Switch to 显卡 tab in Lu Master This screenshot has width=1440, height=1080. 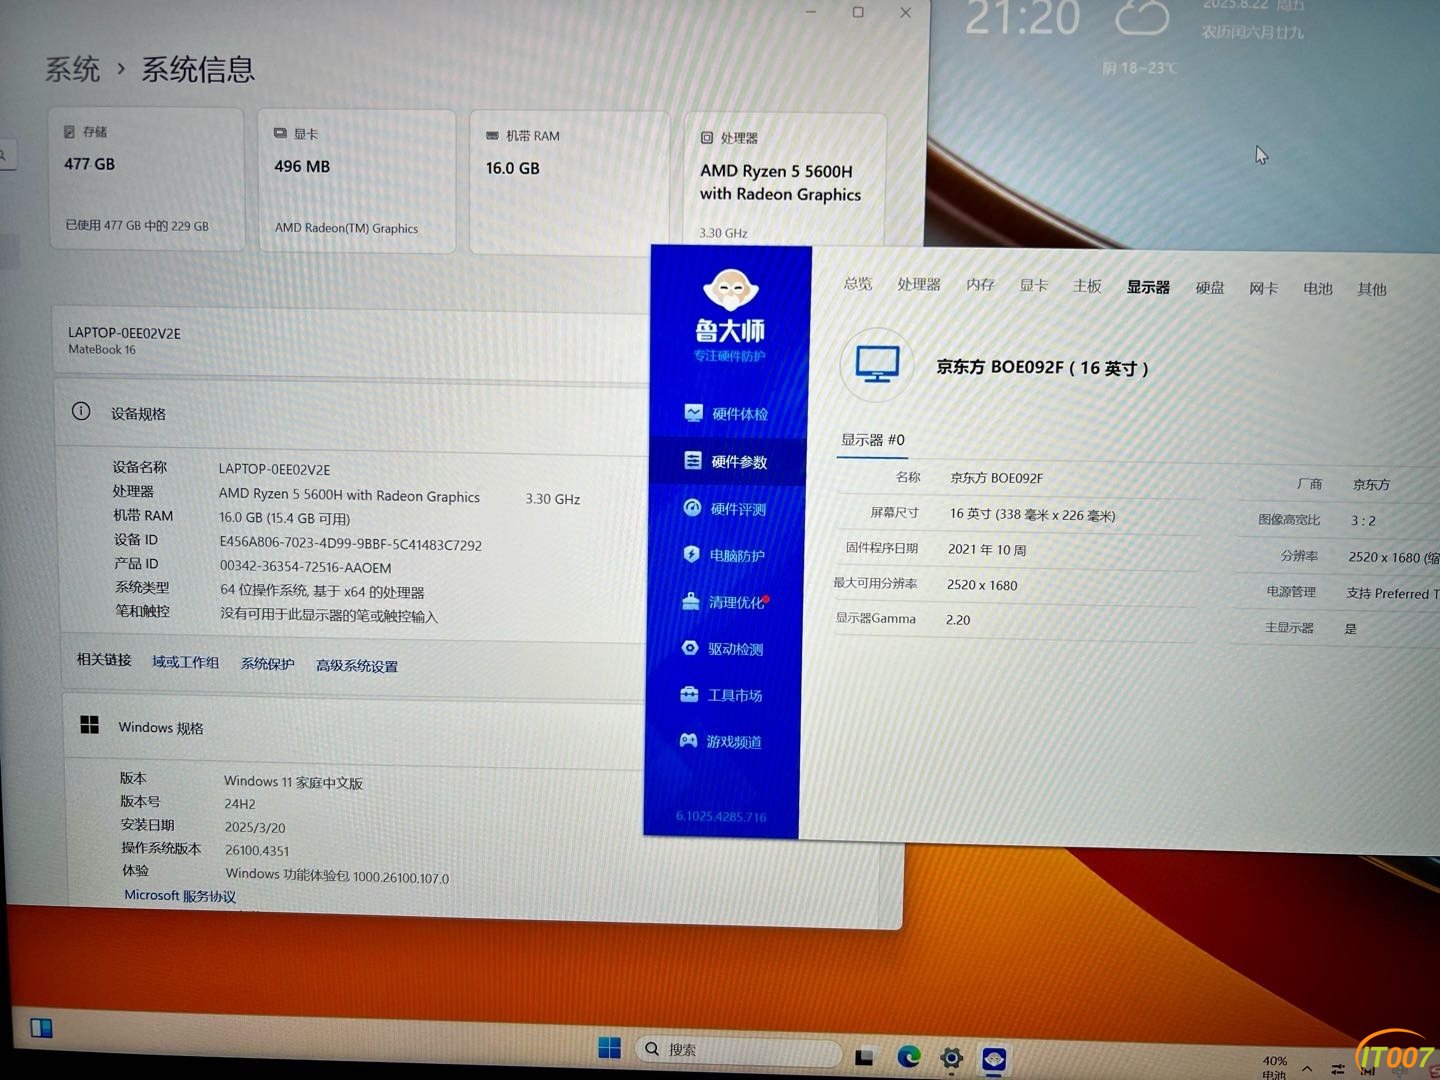(1033, 285)
